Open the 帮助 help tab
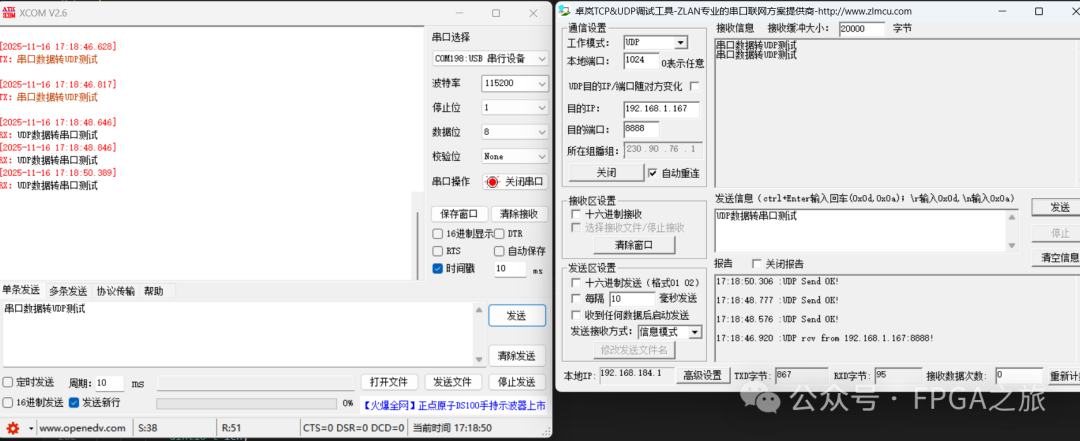Image resolution: width=1080 pixels, height=441 pixels. coord(154,291)
